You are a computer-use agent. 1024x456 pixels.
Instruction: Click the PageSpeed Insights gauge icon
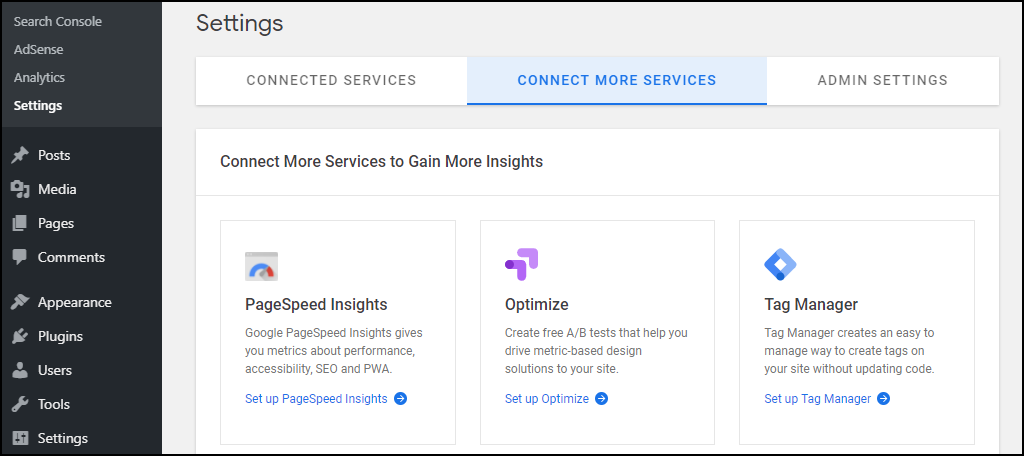[261, 266]
